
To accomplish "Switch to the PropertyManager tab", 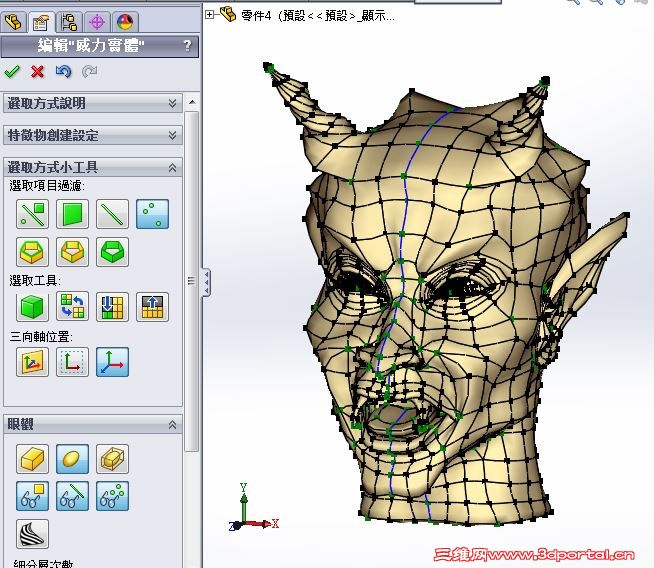I will click(41, 22).
